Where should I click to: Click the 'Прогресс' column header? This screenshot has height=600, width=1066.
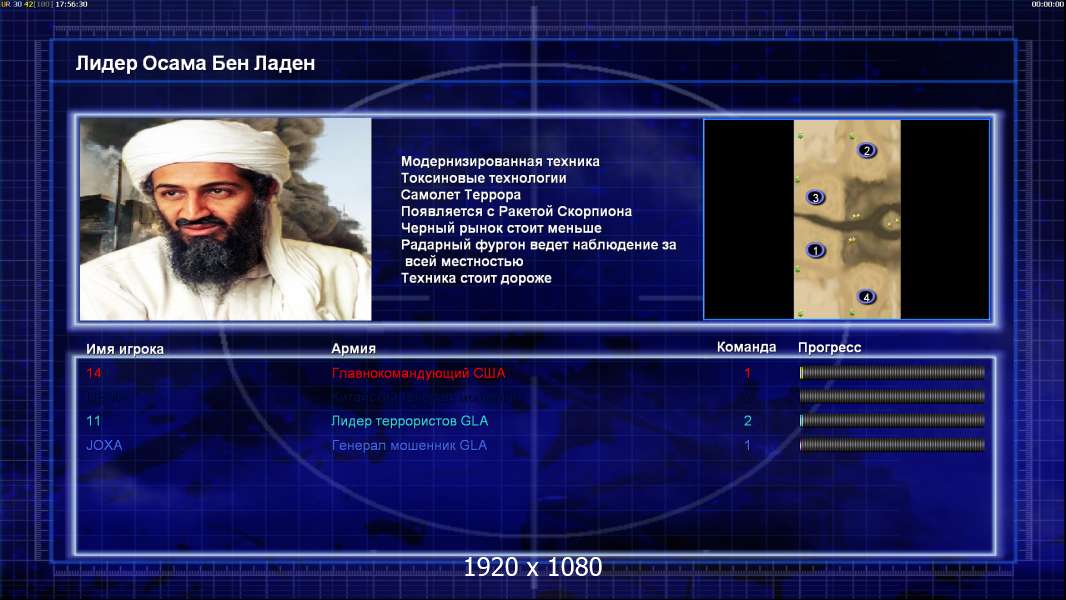pyautogui.click(x=829, y=347)
